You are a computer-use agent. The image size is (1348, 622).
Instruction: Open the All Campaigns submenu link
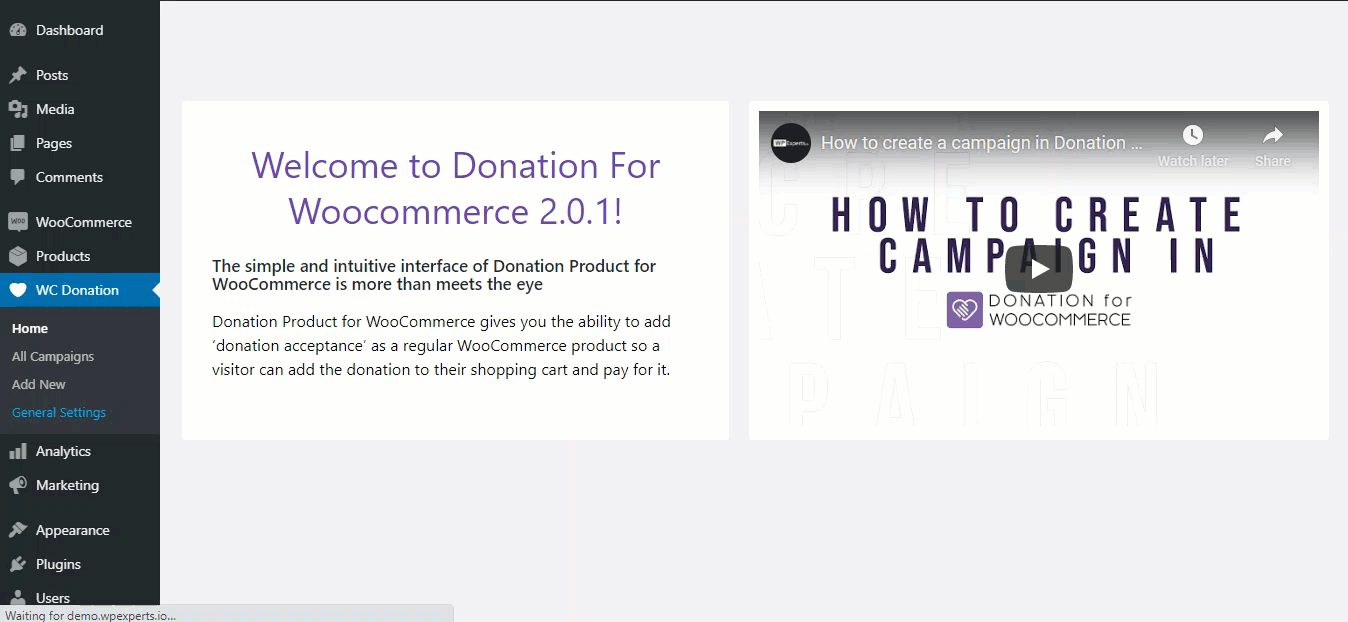(x=53, y=356)
